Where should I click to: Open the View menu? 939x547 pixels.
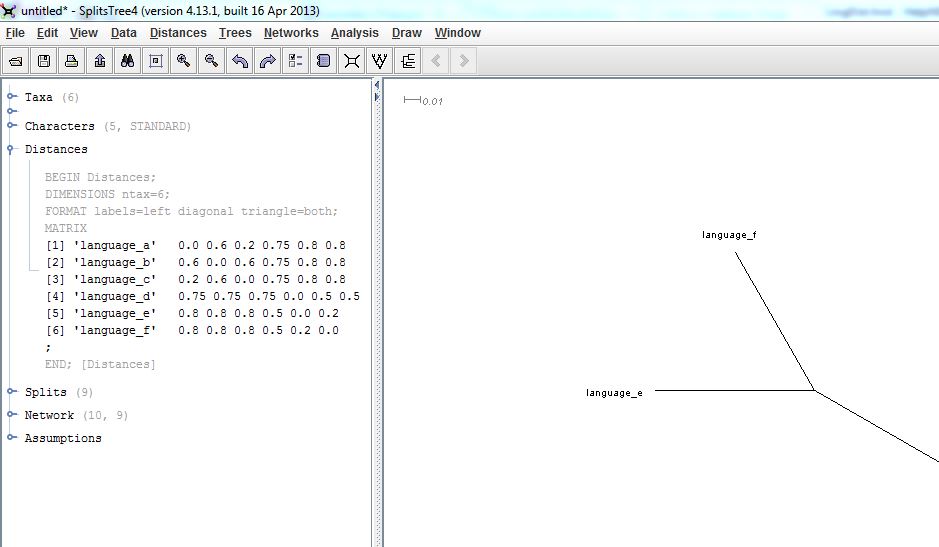coord(84,33)
